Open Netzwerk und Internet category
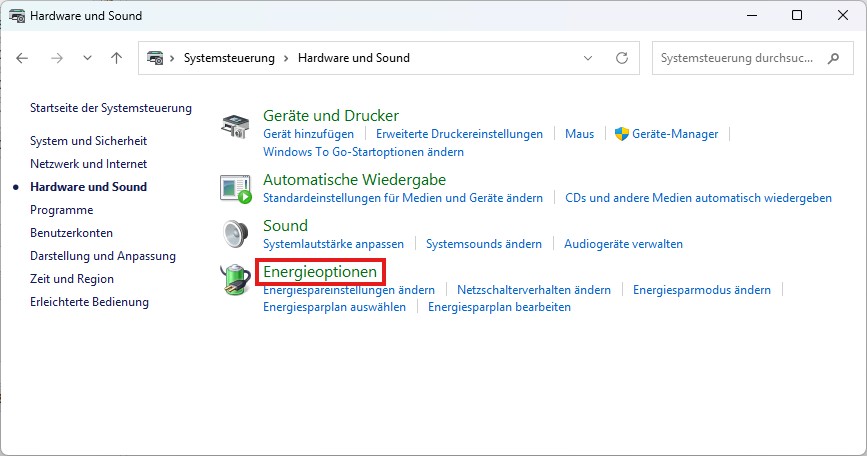Viewport: 867px width, 456px height. [88, 164]
